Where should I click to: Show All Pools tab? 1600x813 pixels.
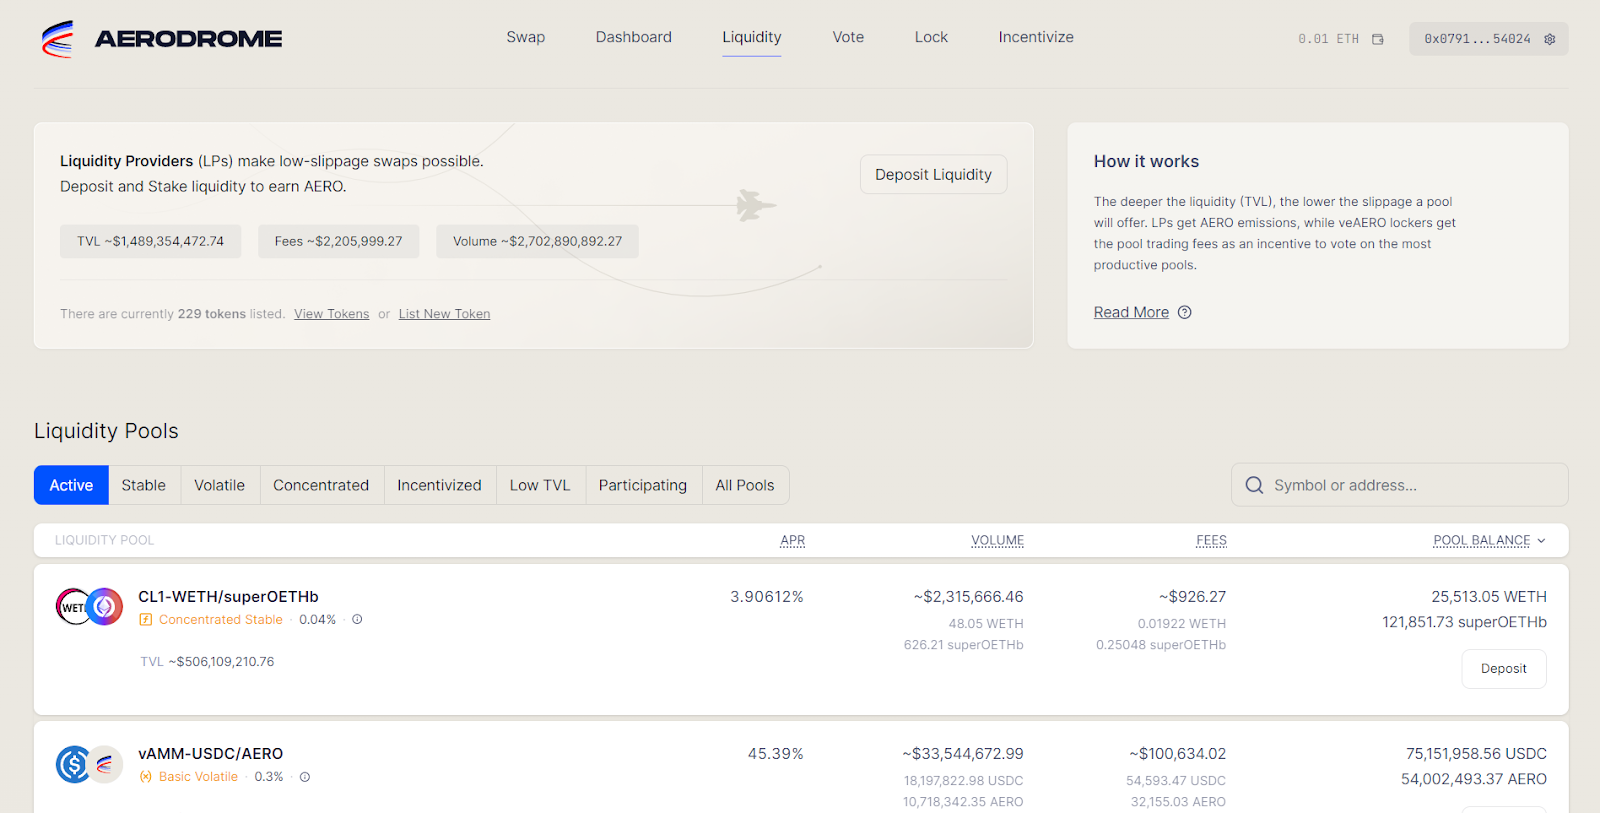[745, 485]
